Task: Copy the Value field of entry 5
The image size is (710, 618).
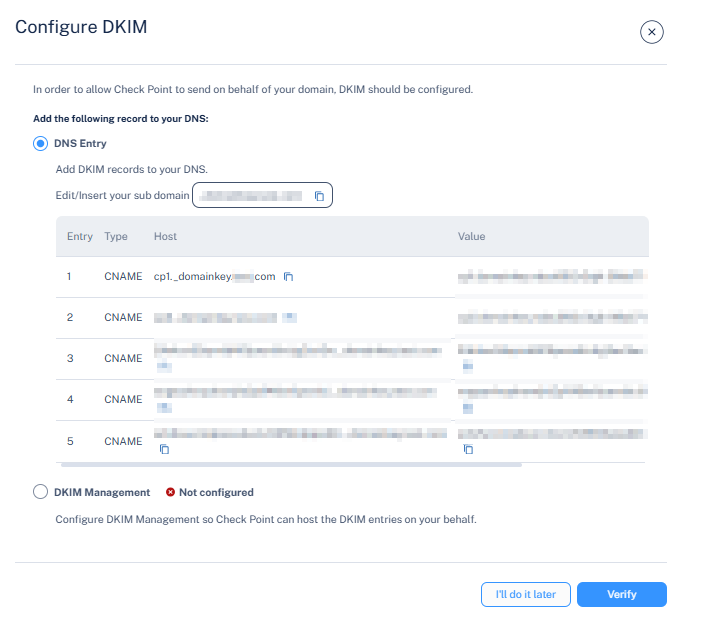Action: [x=467, y=450]
